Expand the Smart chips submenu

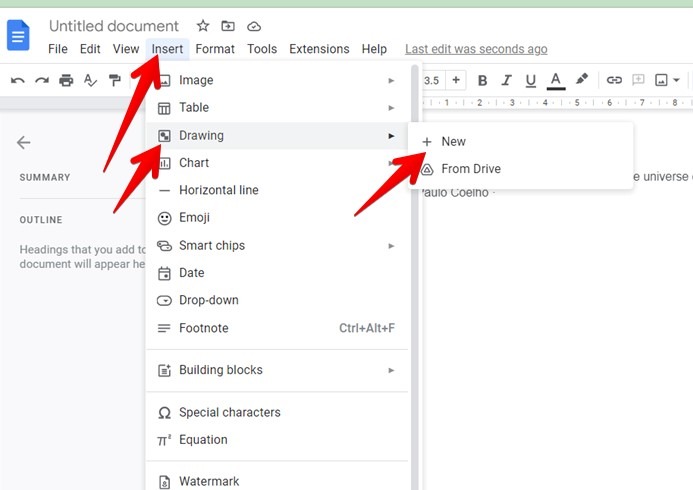coord(277,246)
